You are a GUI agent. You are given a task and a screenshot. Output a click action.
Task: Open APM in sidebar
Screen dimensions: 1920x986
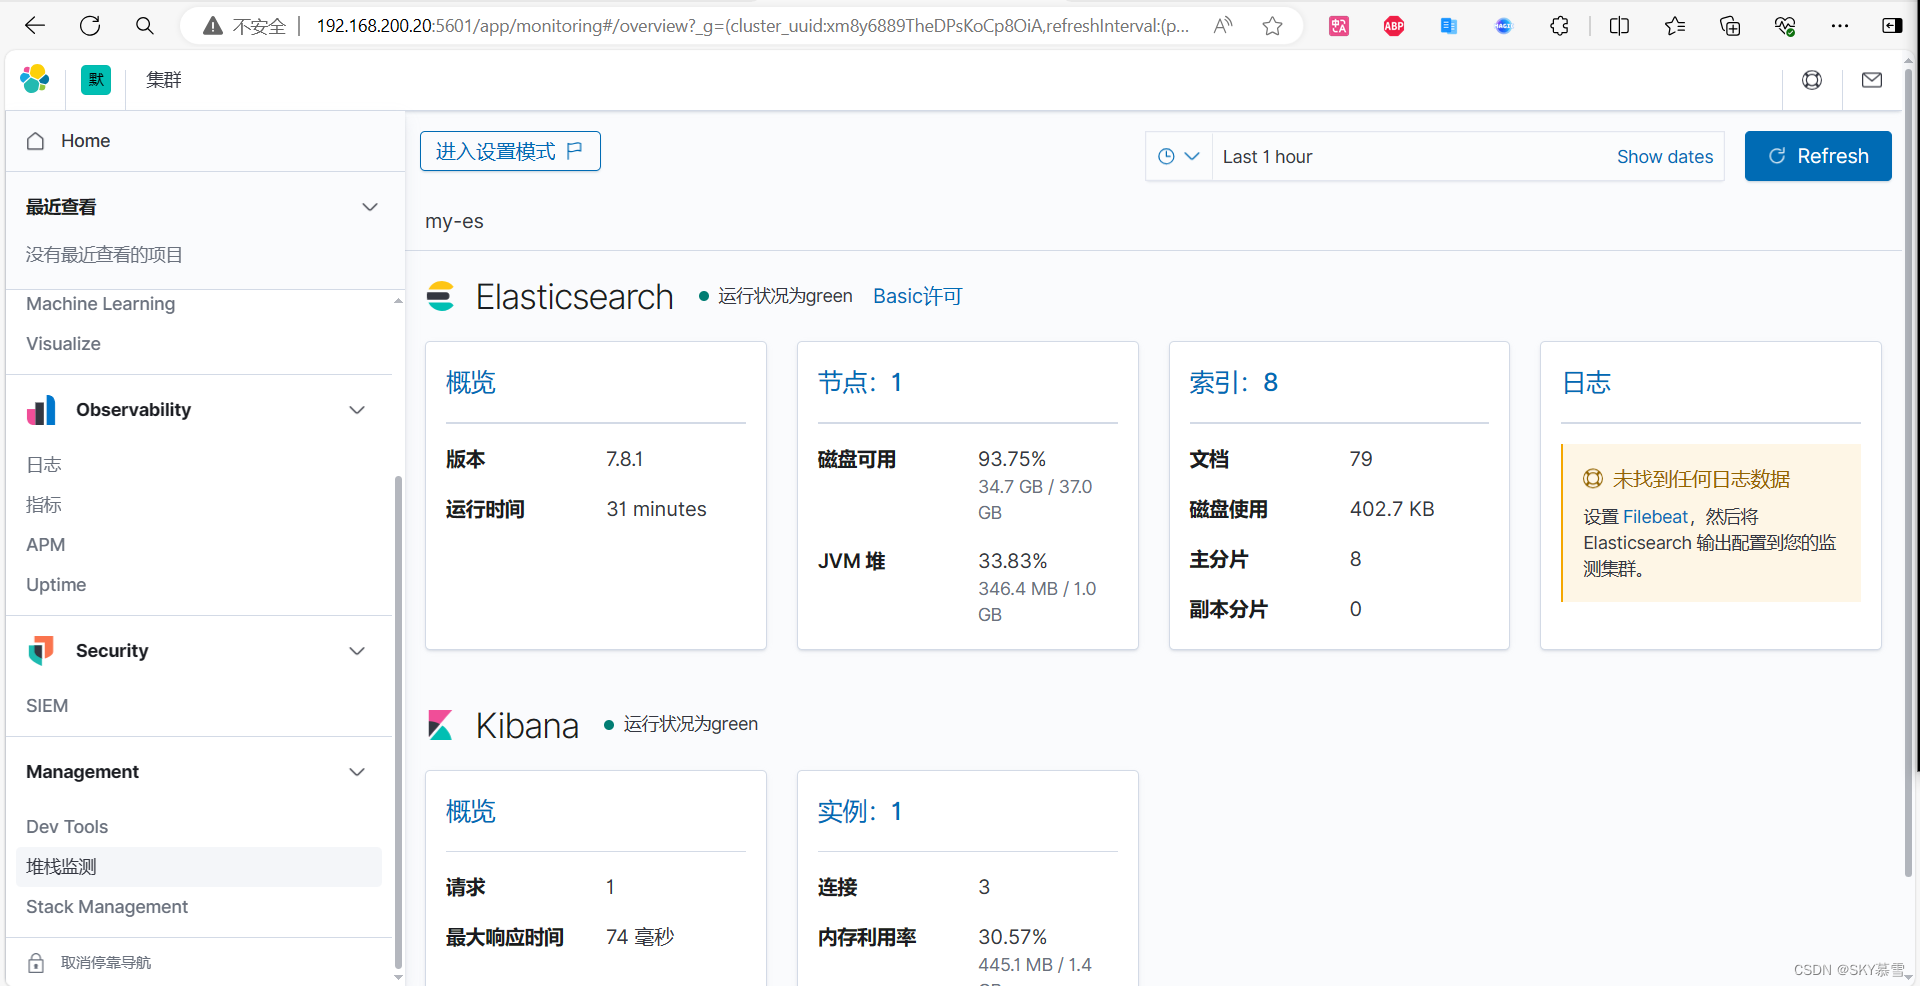tap(45, 545)
